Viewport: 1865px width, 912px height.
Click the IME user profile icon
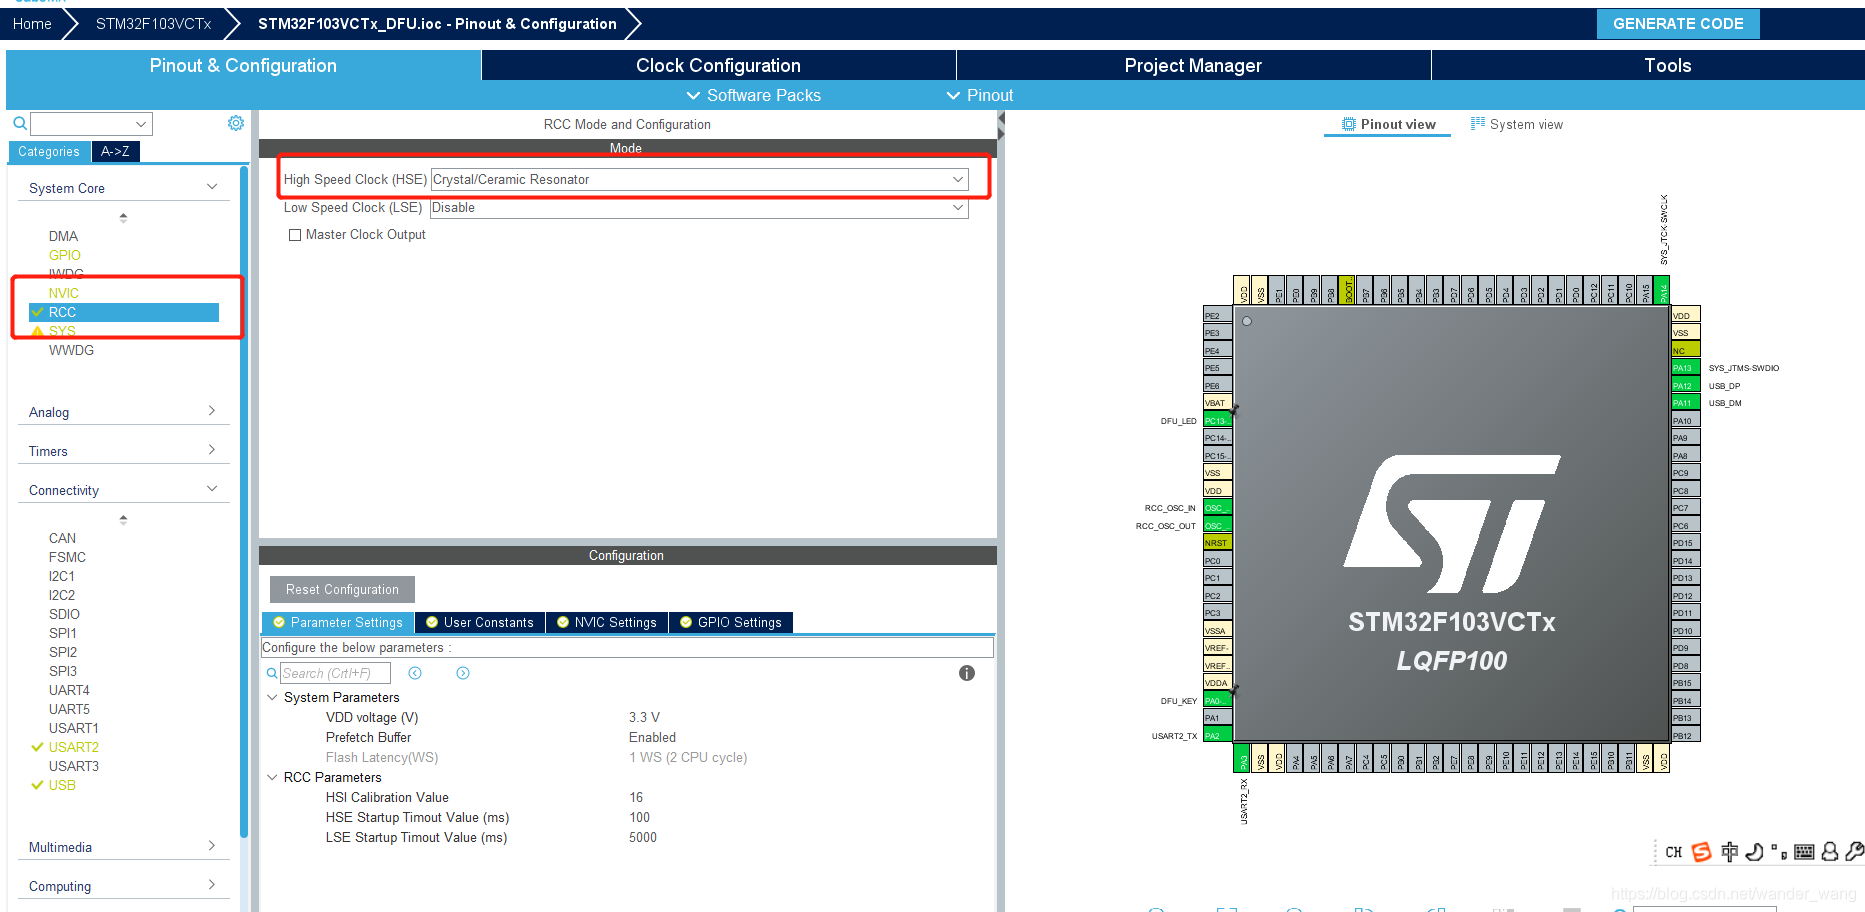point(1830,852)
